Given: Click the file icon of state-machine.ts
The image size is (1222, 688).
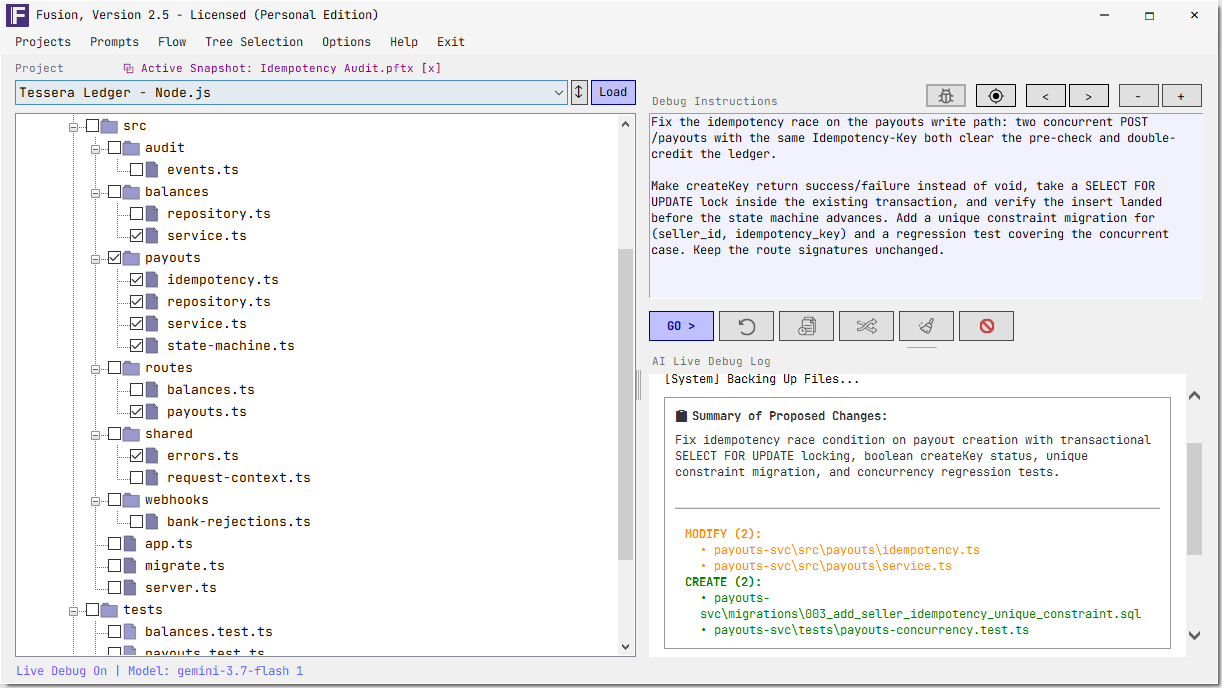Looking at the screenshot, I should click(x=152, y=346).
